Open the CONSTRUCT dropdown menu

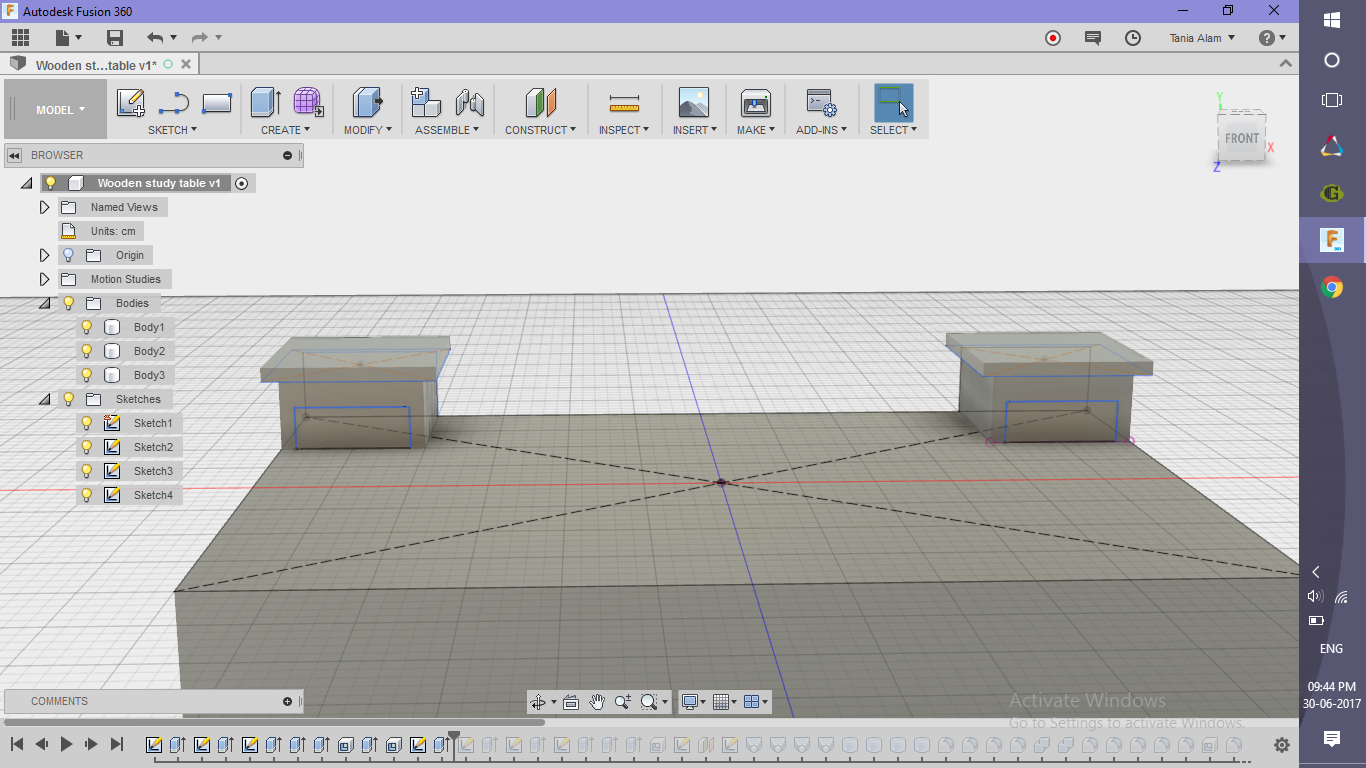pyautogui.click(x=540, y=130)
